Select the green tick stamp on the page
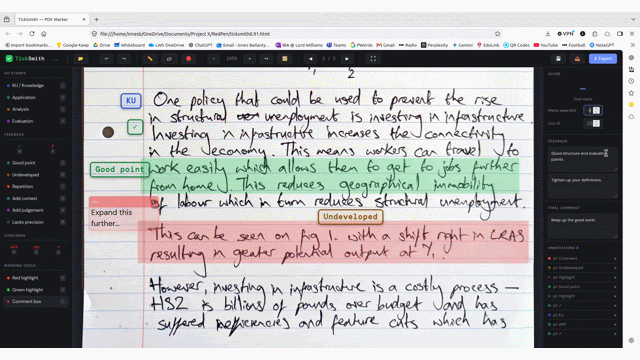 pos(135,127)
